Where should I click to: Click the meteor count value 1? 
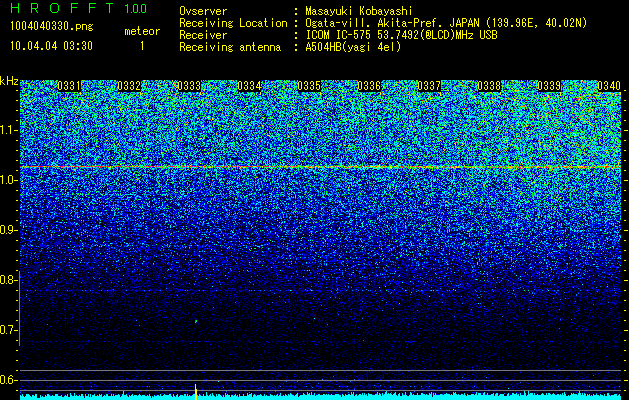click(142, 46)
